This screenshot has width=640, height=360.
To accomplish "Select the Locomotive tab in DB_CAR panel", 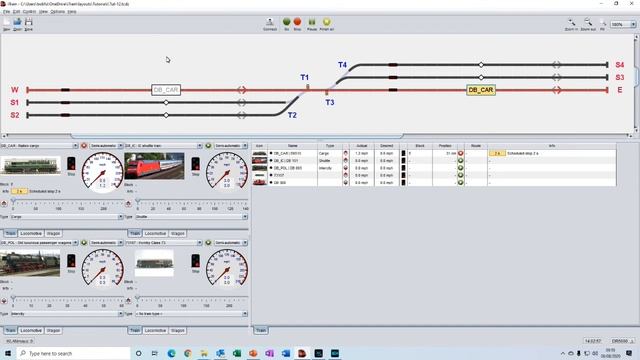I will pyautogui.click(x=31, y=233).
